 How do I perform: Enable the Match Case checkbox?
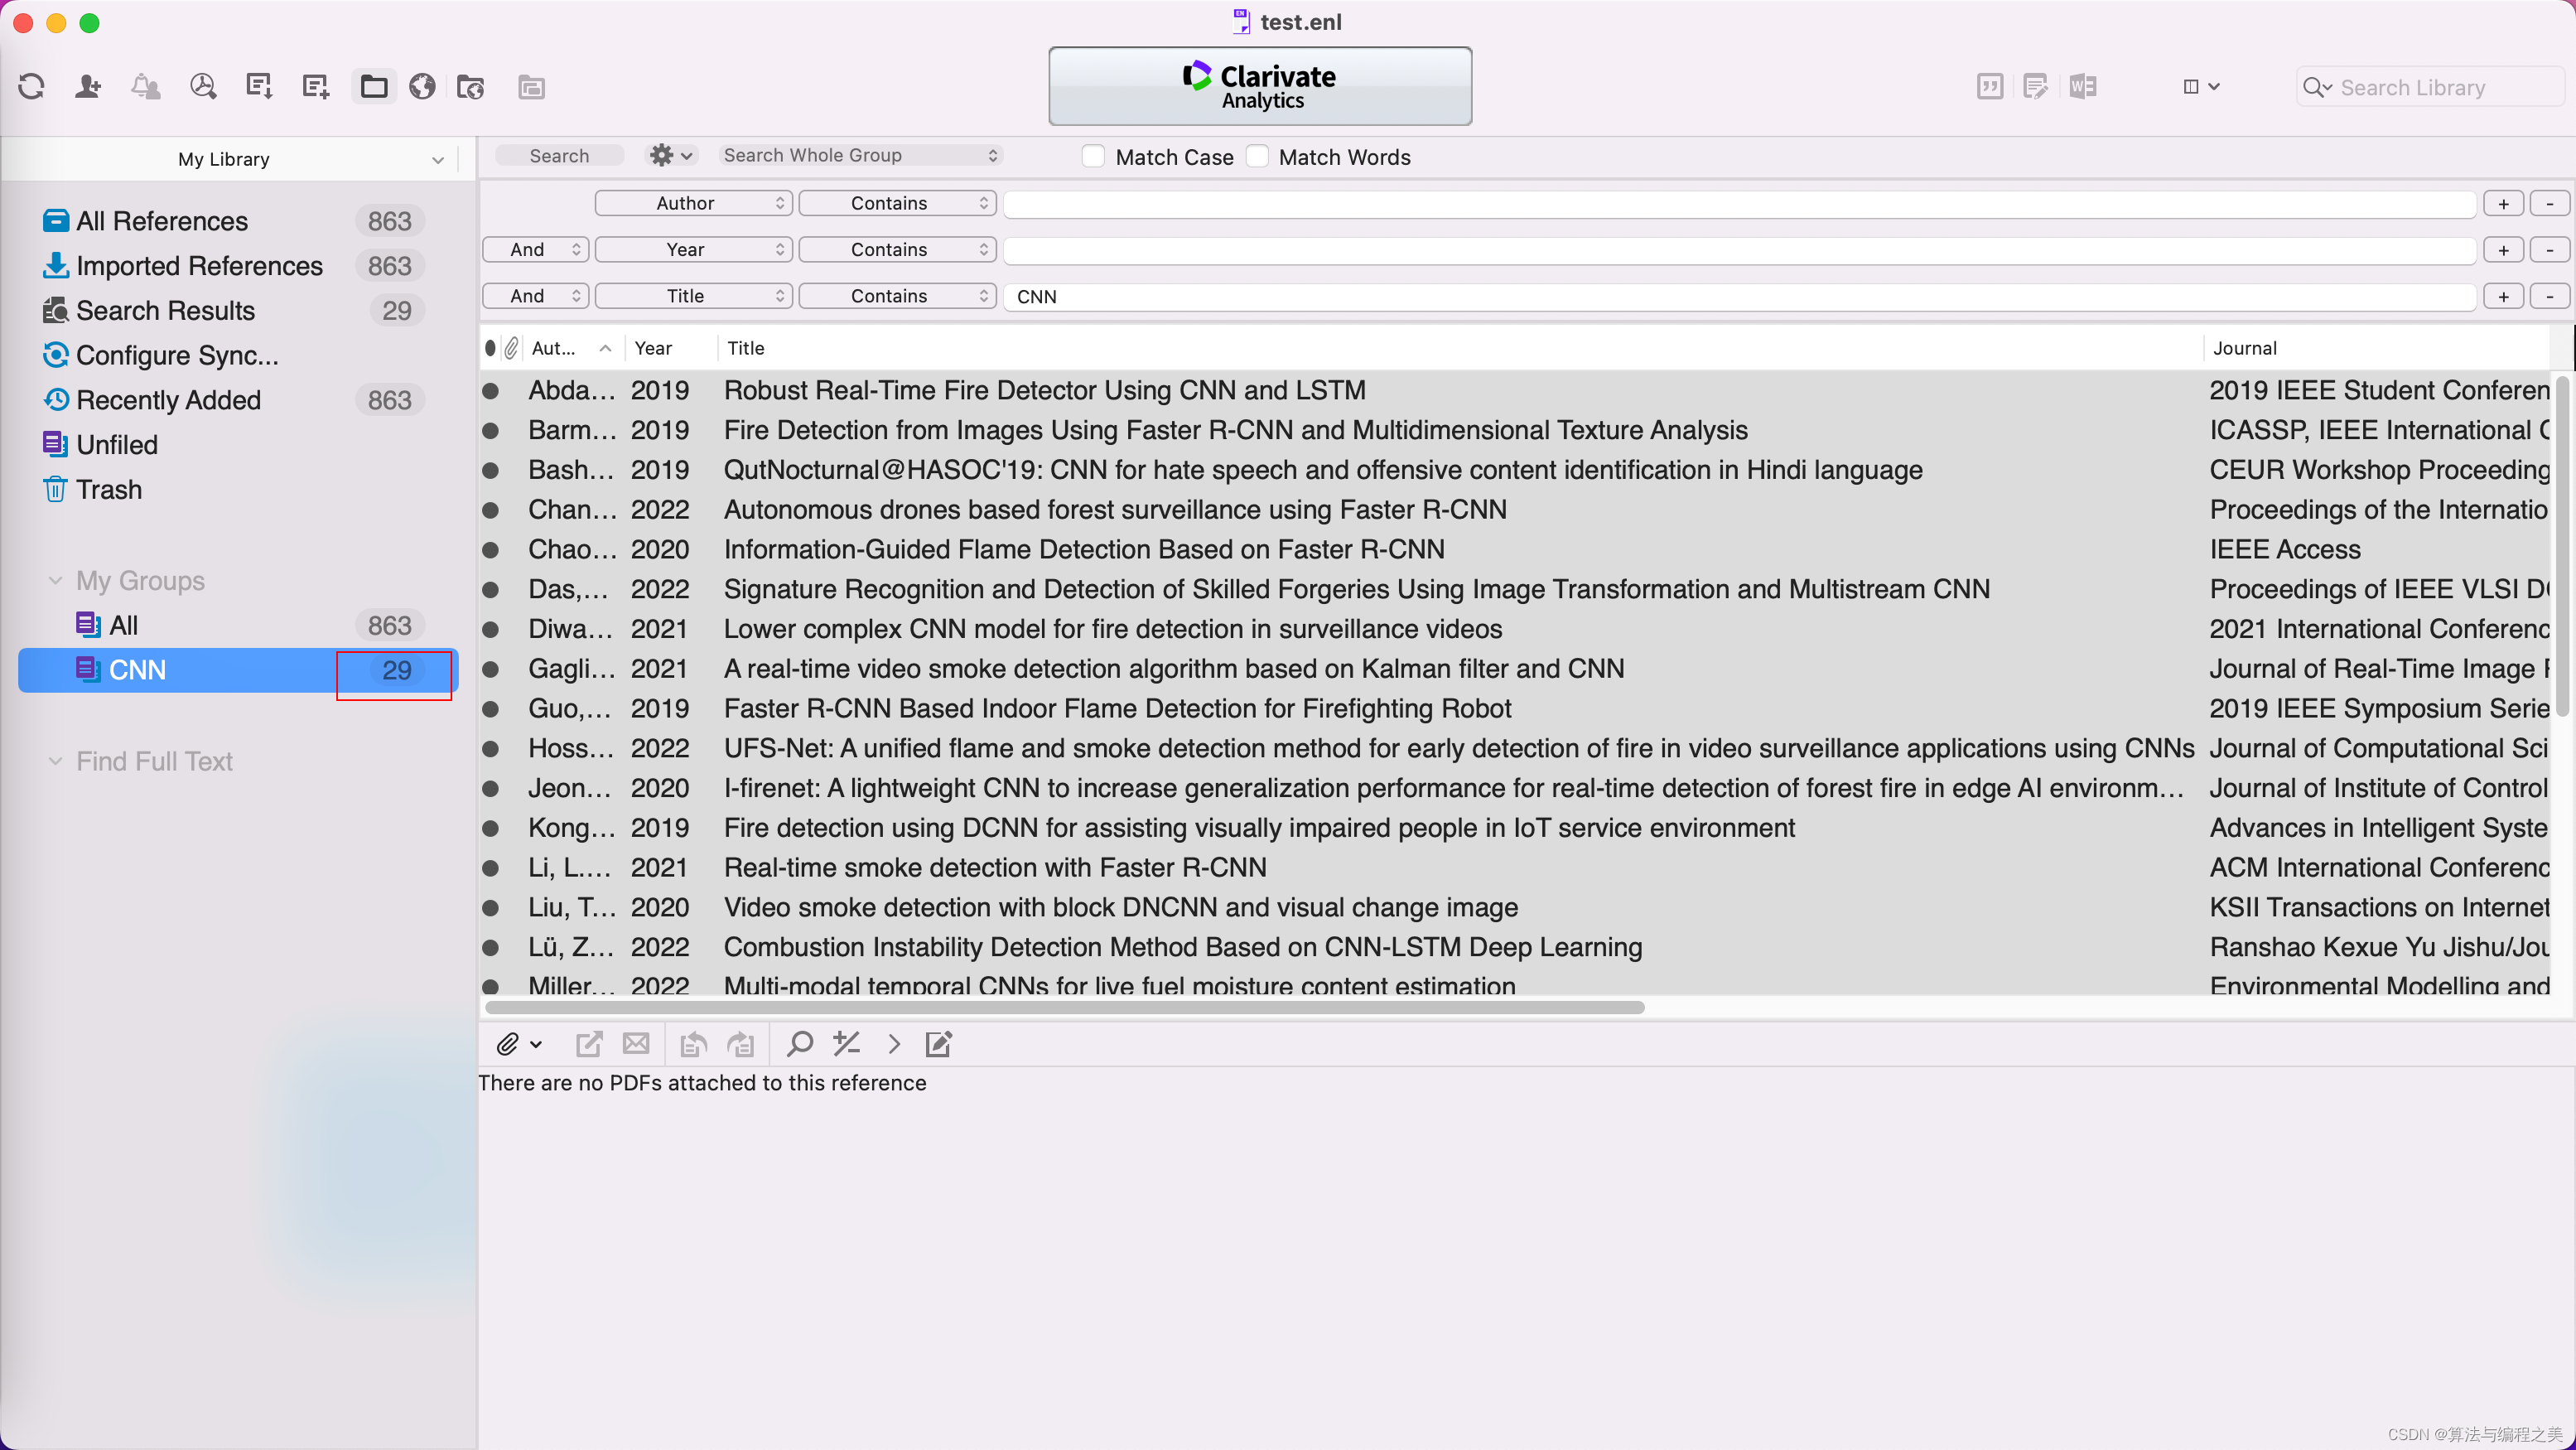pos(1093,156)
